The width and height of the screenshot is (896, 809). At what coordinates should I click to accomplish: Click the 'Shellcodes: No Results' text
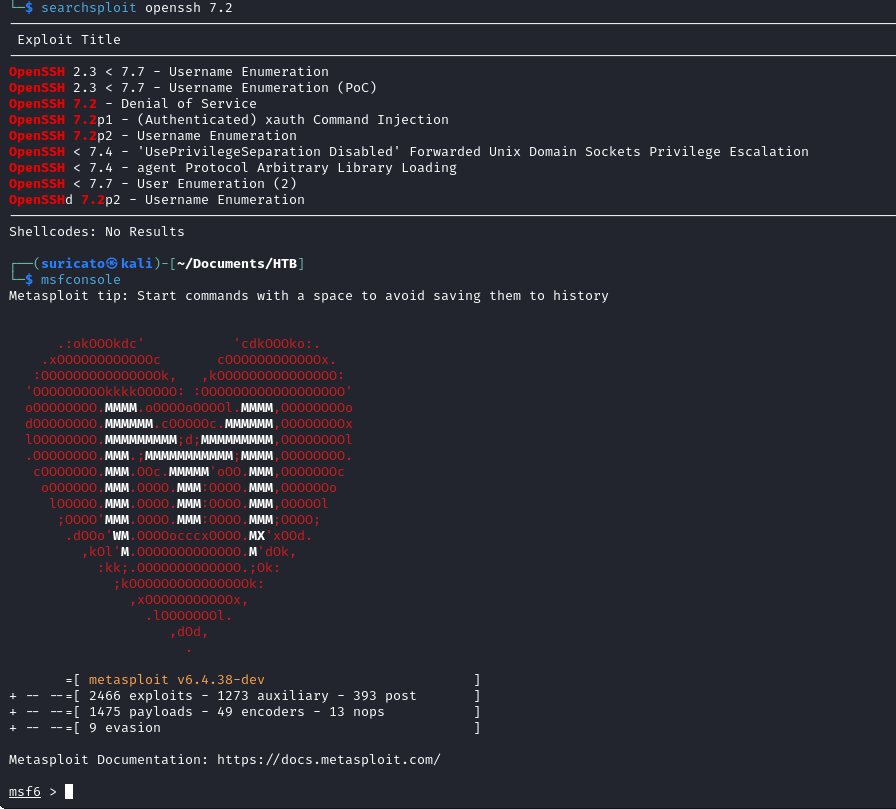[x=97, y=232]
